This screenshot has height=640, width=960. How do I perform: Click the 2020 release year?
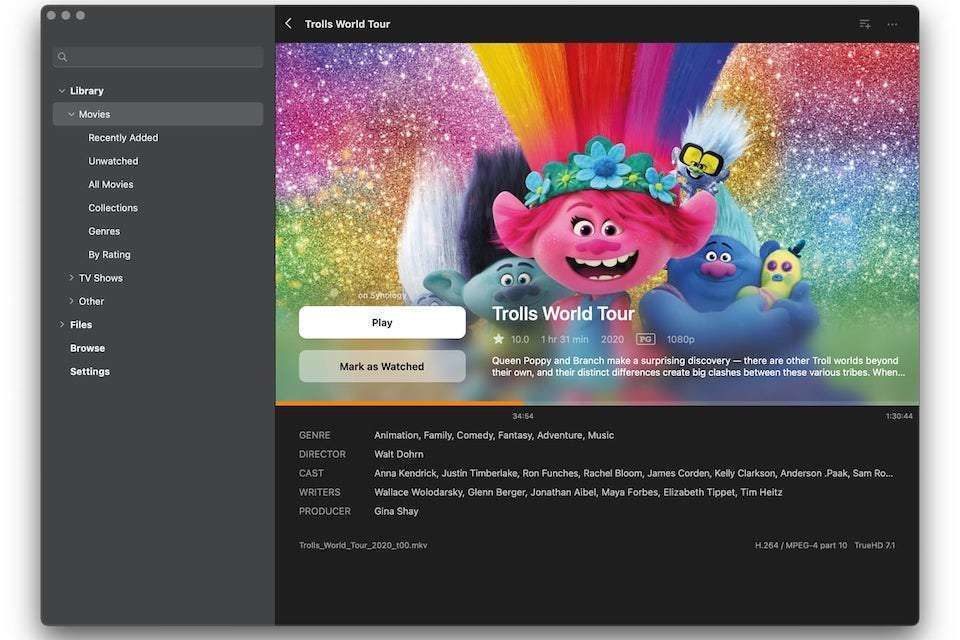click(612, 339)
